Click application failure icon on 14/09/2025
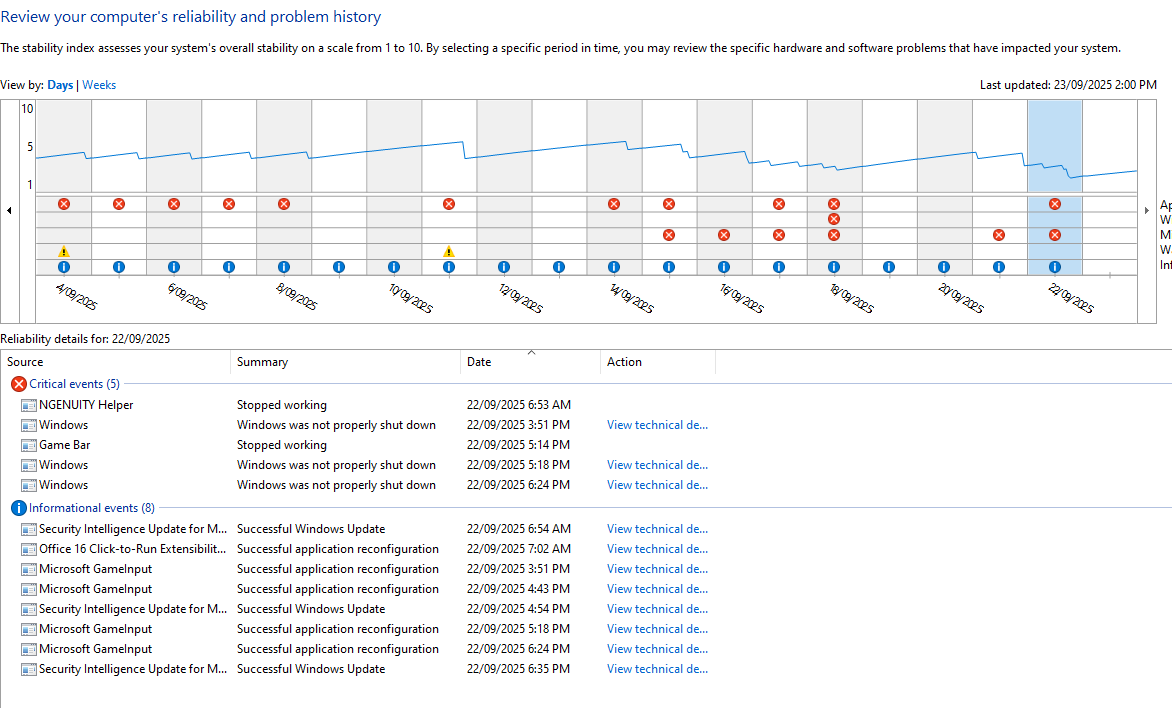The width and height of the screenshot is (1172, 708). (x=614, y=204)
